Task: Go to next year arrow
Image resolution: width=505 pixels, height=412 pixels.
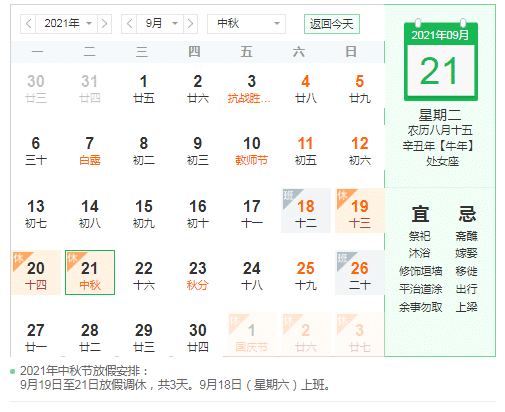Action: point(104,24)
